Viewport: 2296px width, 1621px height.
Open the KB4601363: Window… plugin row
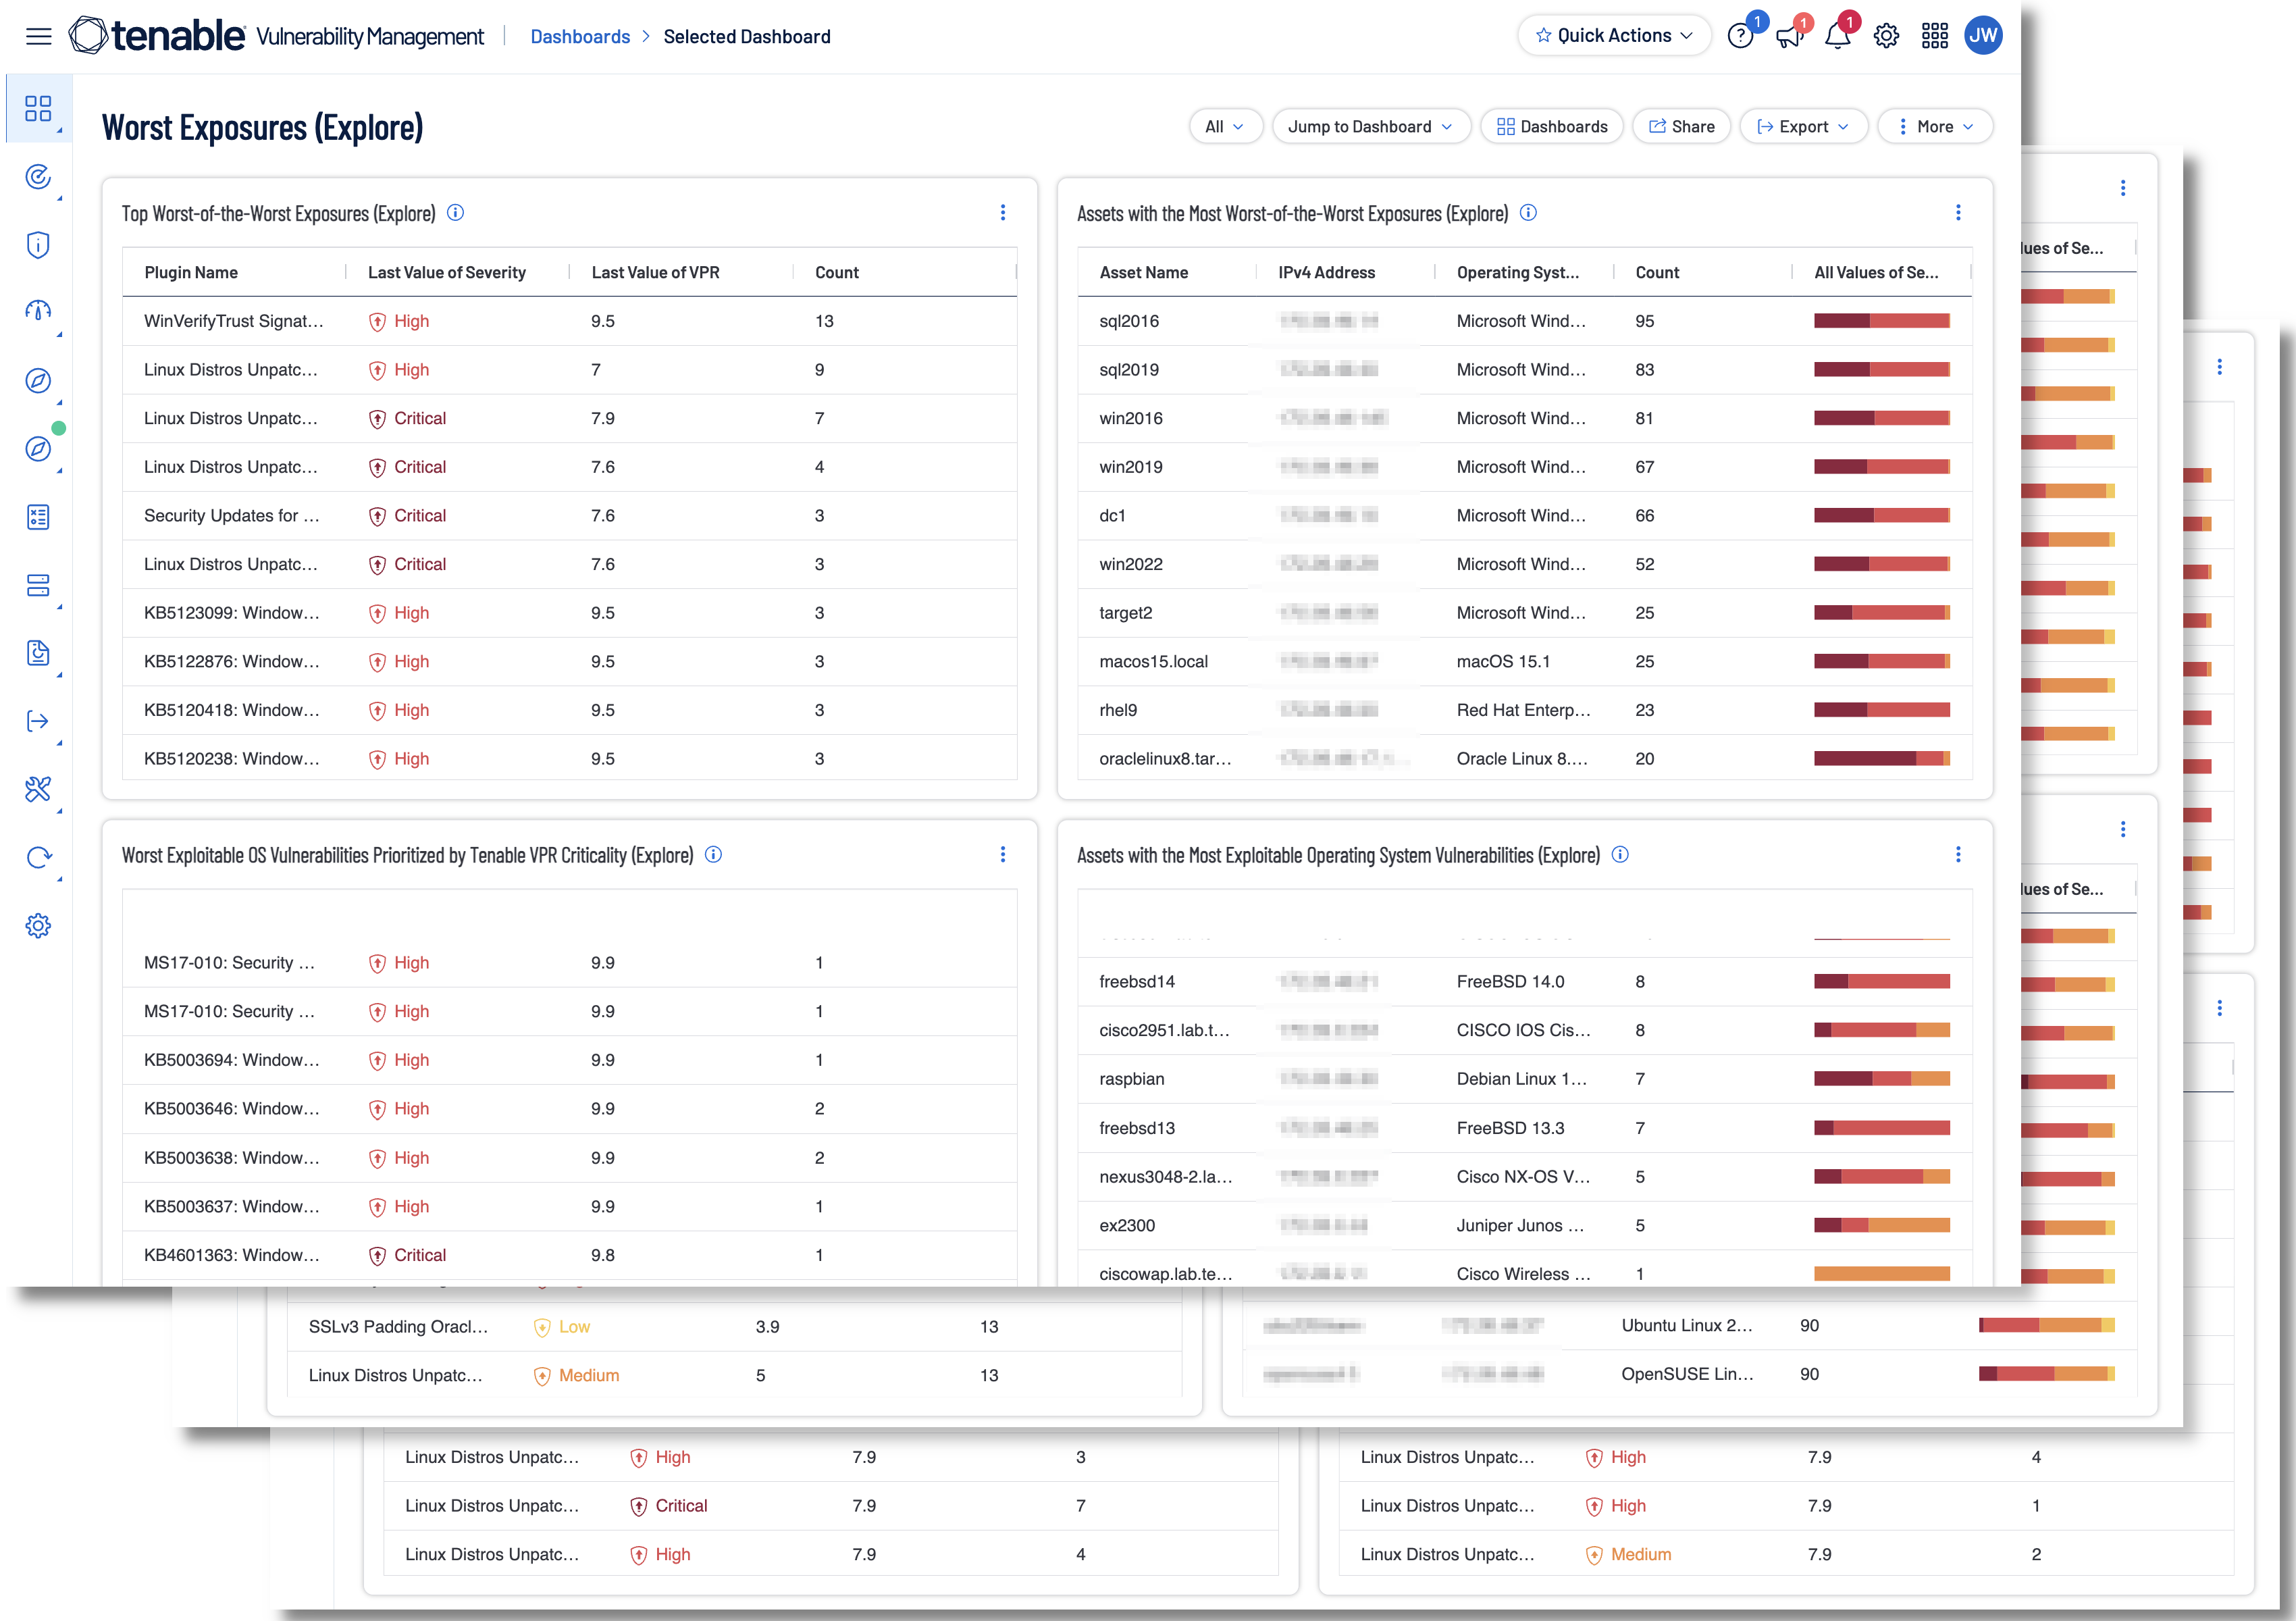(569, 1256)
